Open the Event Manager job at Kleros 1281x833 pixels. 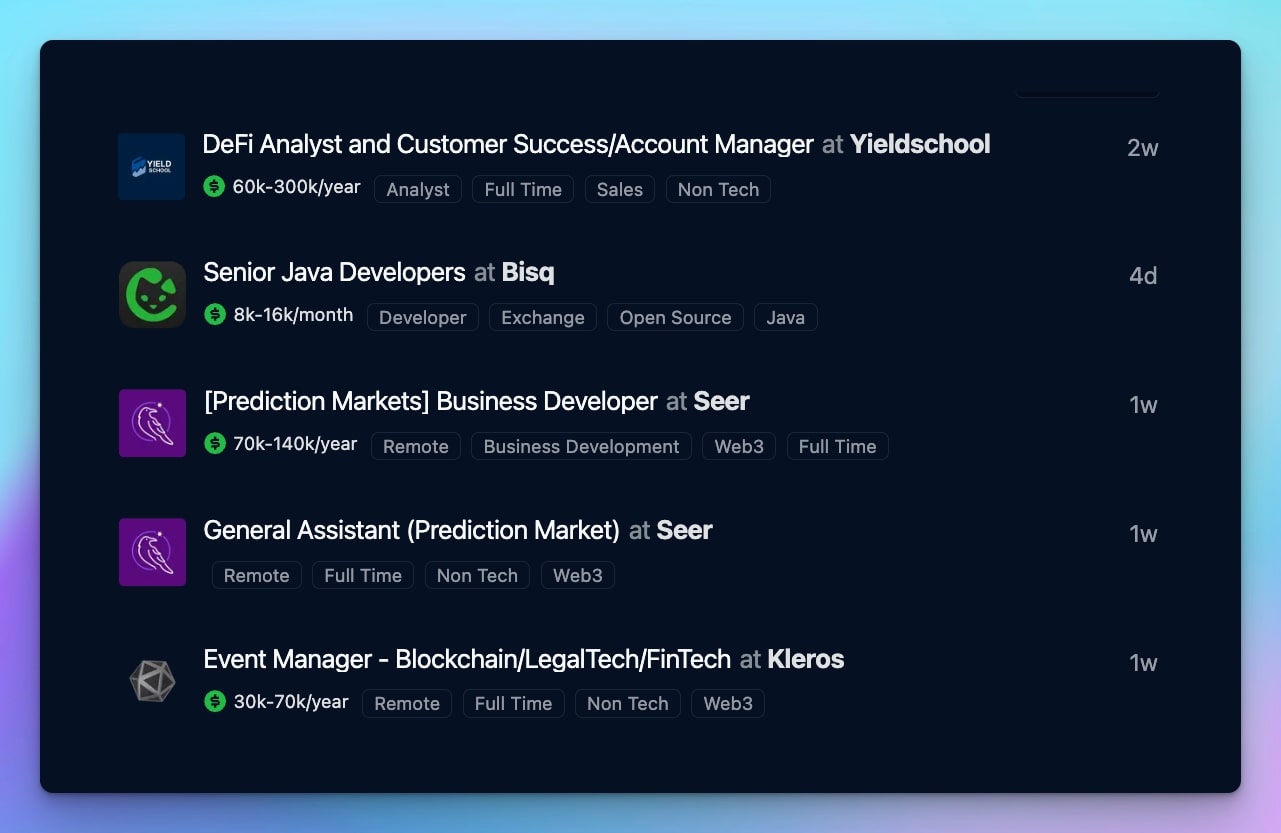pyautogui.click(x=467, y=660)
